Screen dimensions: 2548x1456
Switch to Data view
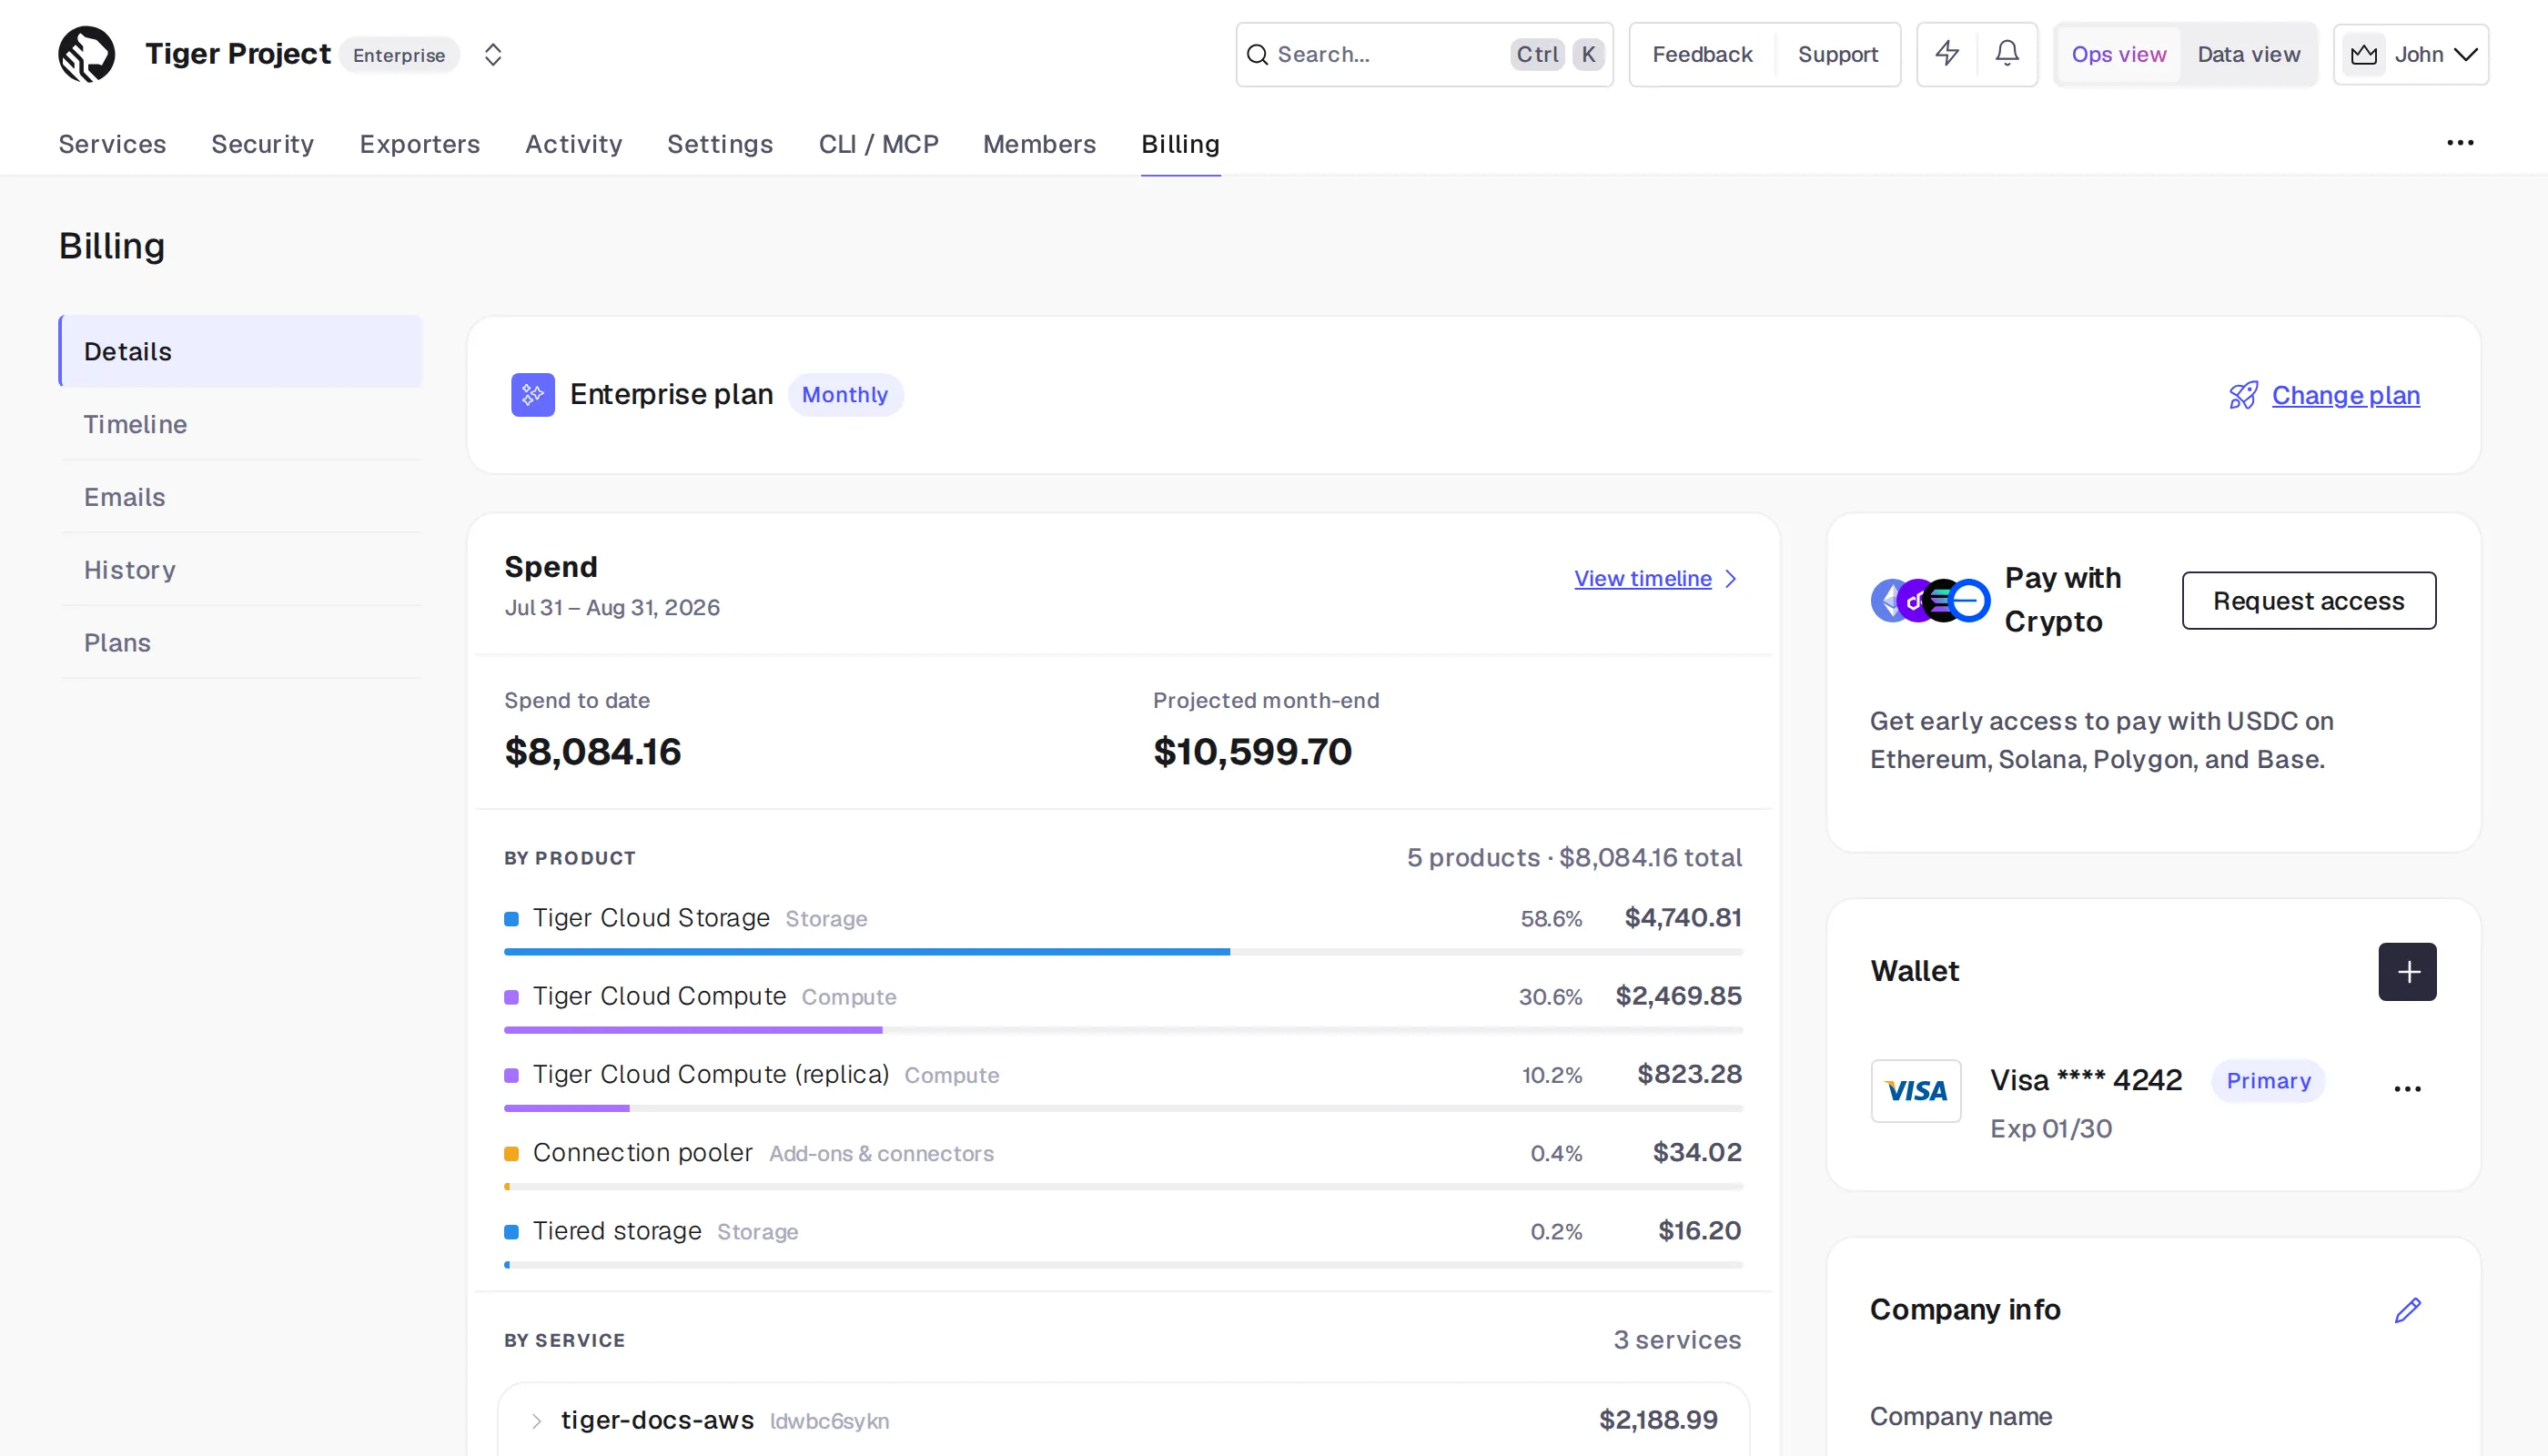pos(2248,54)
